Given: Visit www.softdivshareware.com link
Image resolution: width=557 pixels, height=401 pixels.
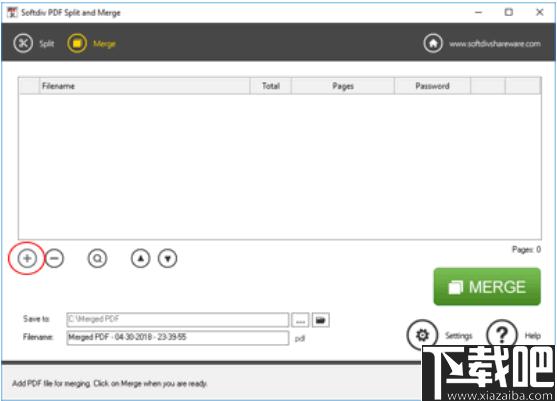Looking at the screenshot, I should pyautogui.click(x=495, y=44).
